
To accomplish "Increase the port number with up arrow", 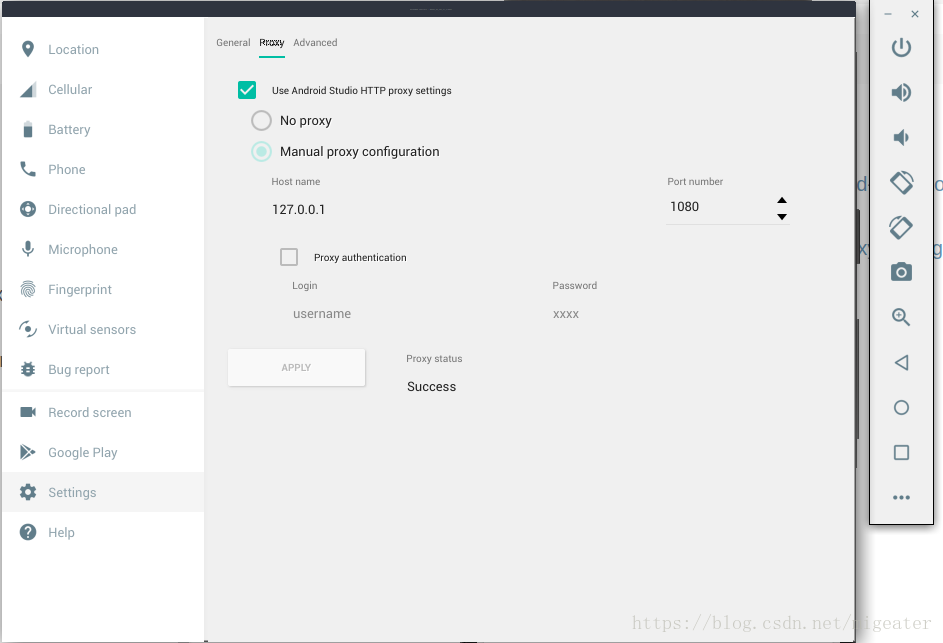I will pos(782,200).
